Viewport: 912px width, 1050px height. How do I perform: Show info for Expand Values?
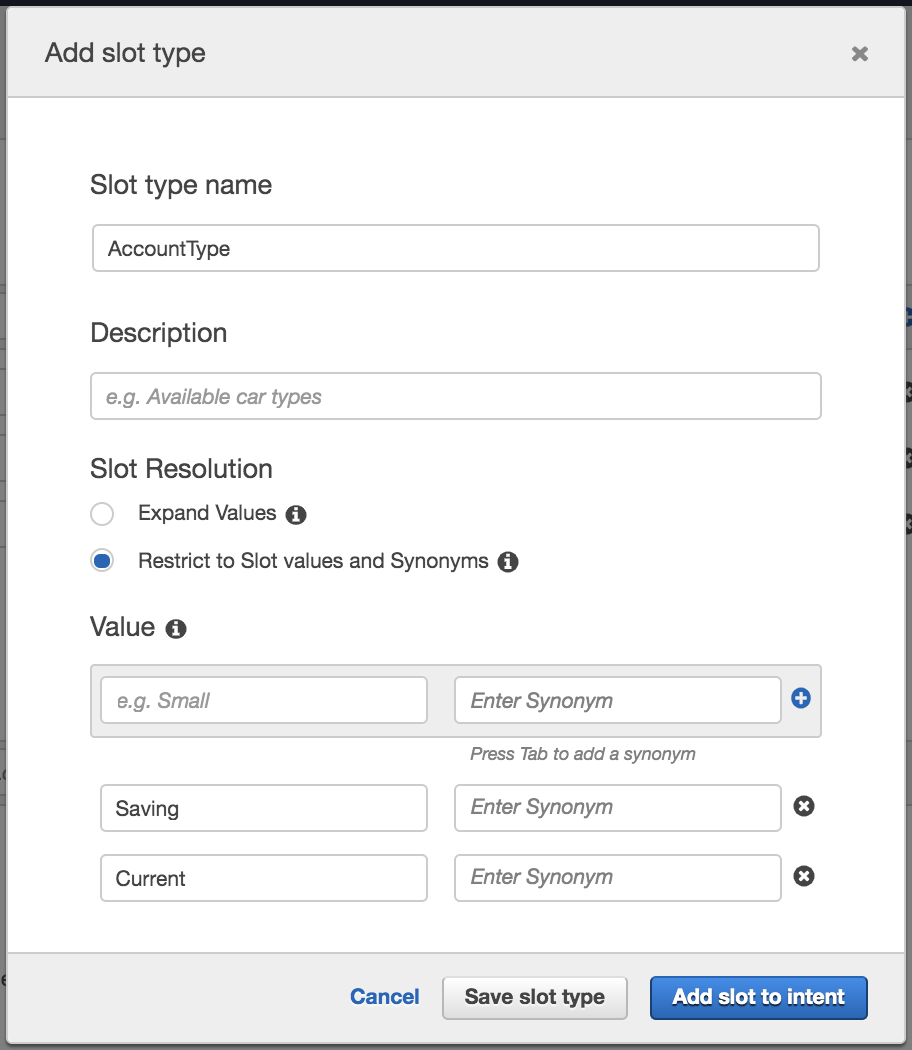coord(296,514)
